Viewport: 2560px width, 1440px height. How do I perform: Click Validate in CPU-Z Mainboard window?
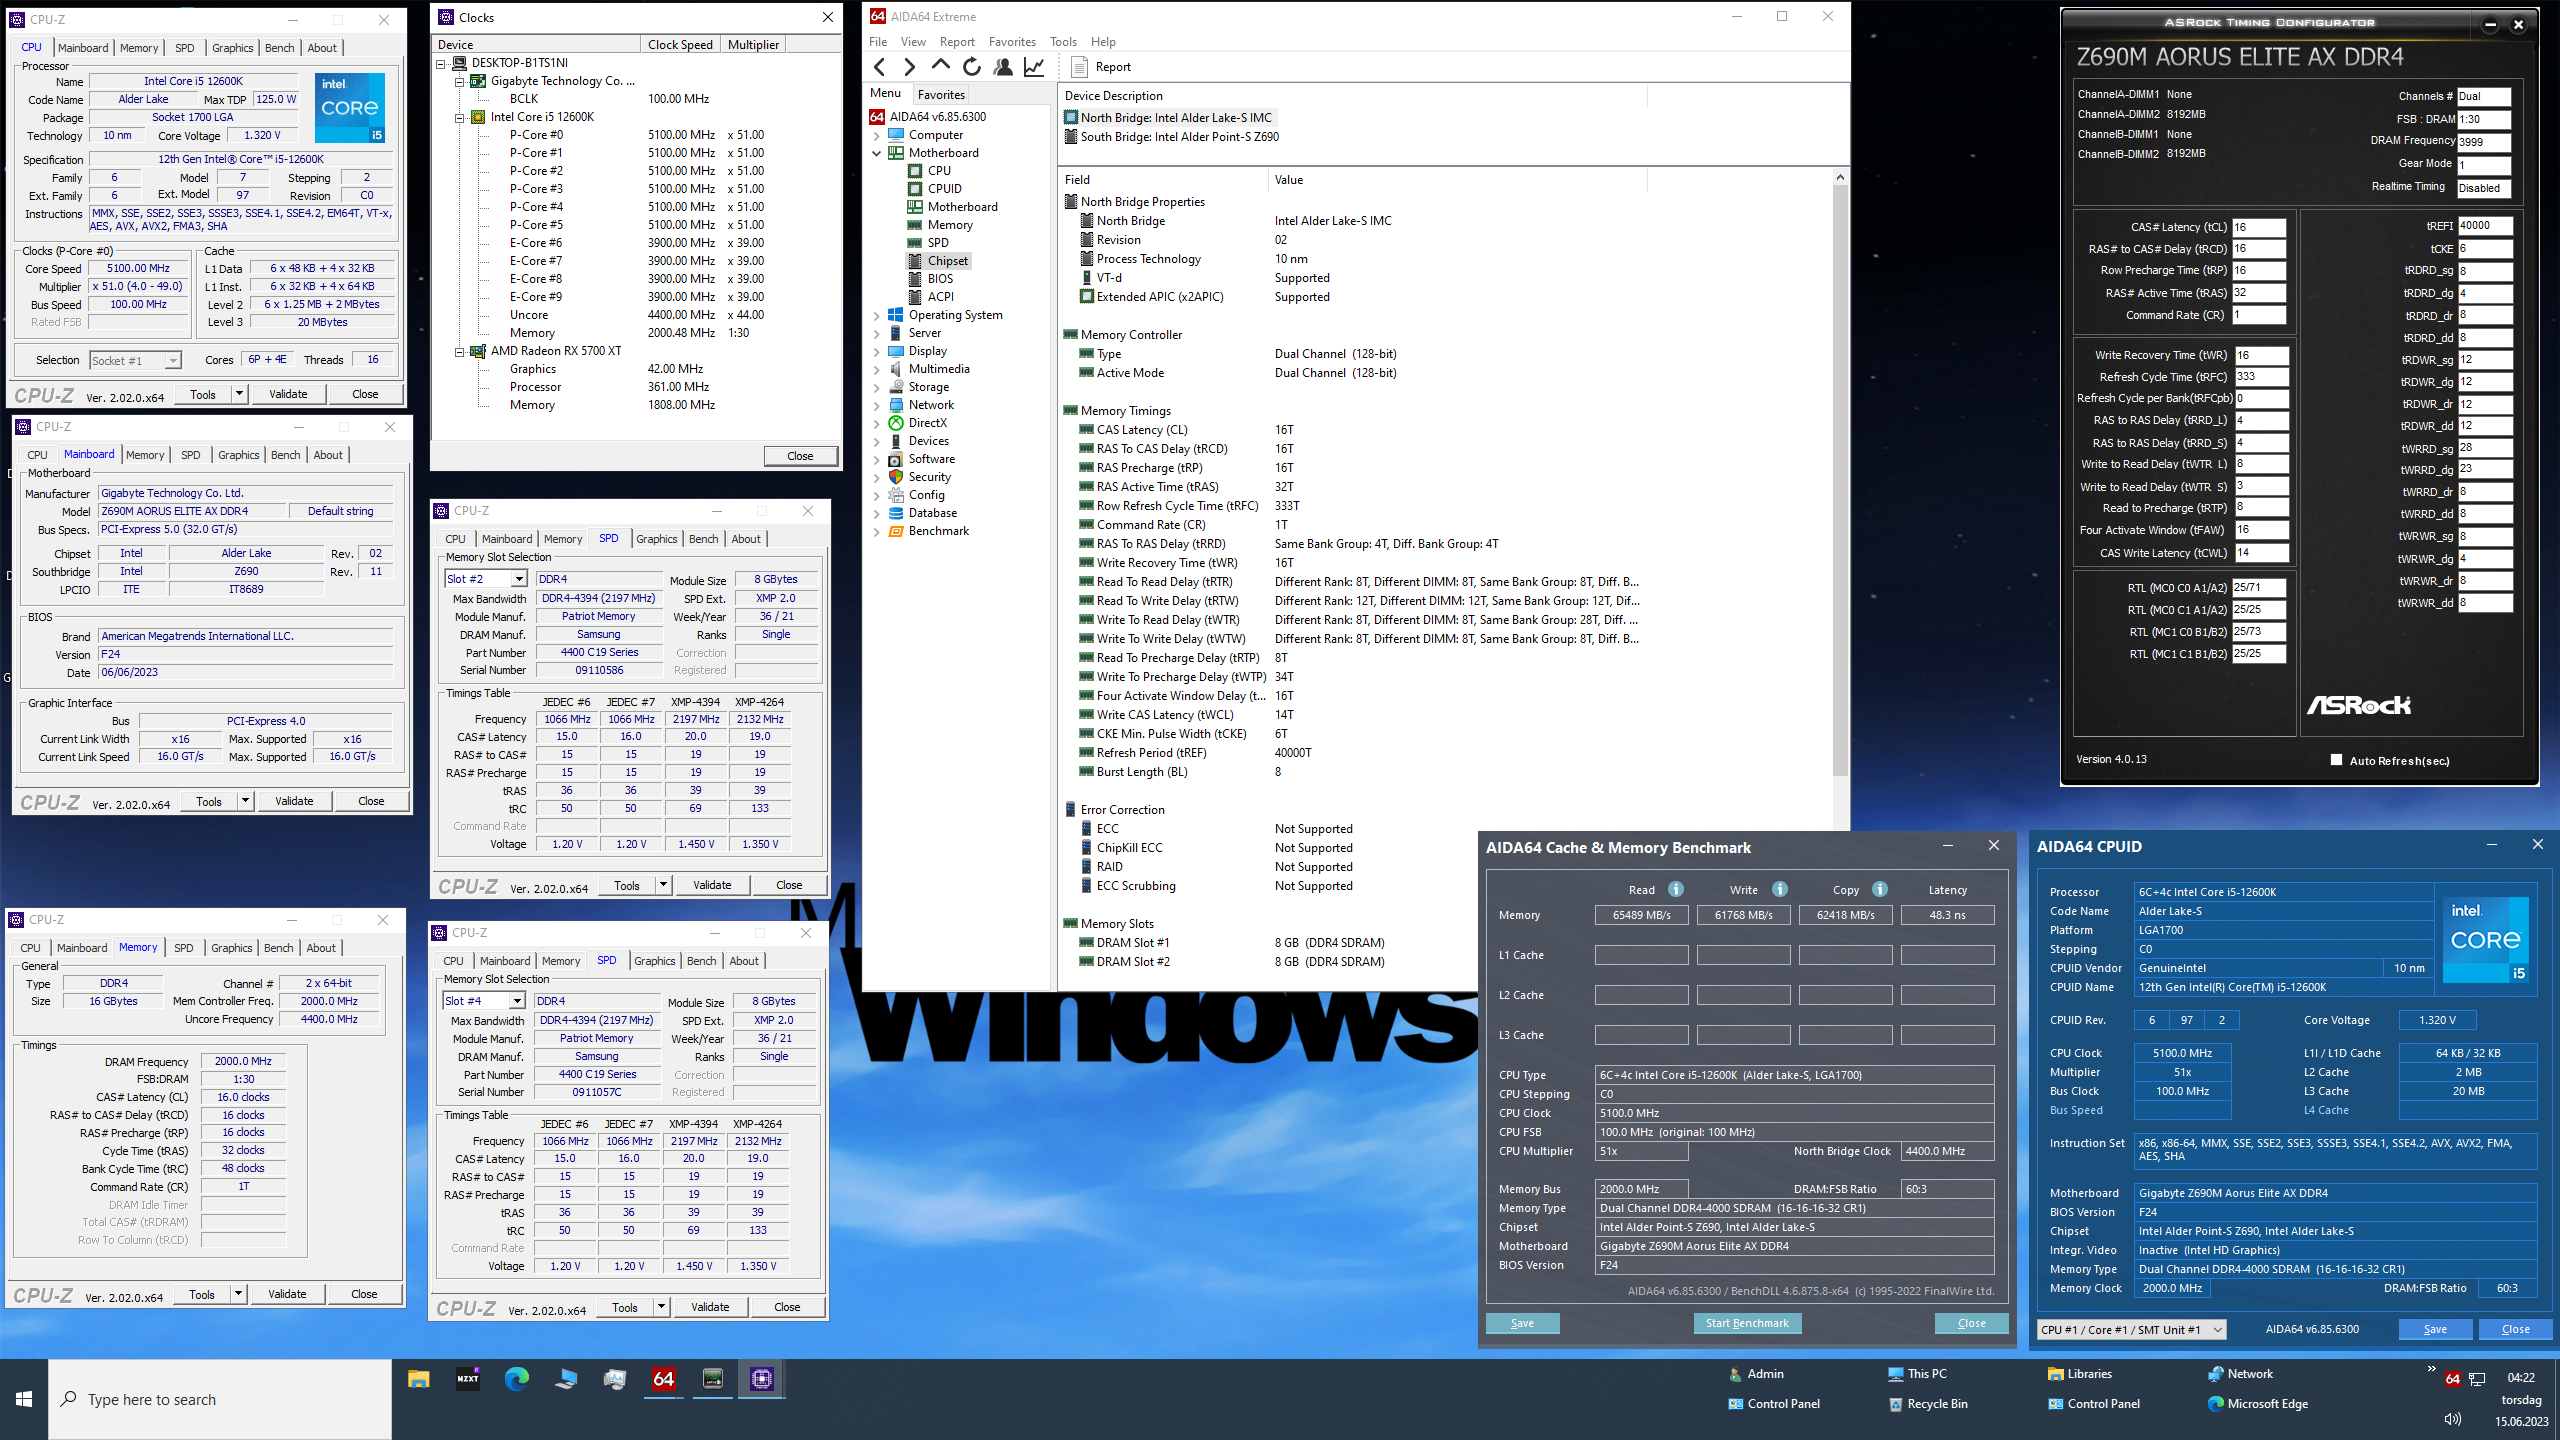[x=294, y=801]
